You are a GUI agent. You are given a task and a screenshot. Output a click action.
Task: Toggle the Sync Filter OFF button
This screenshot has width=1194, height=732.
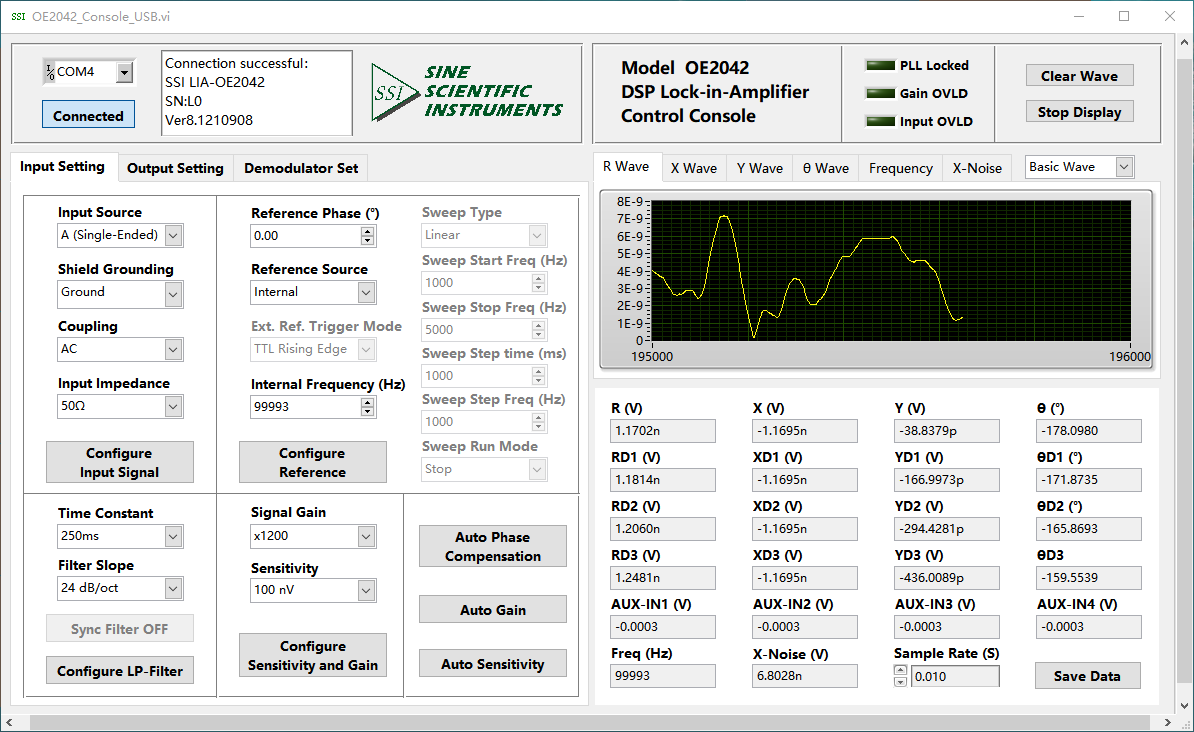pos(120,629)
